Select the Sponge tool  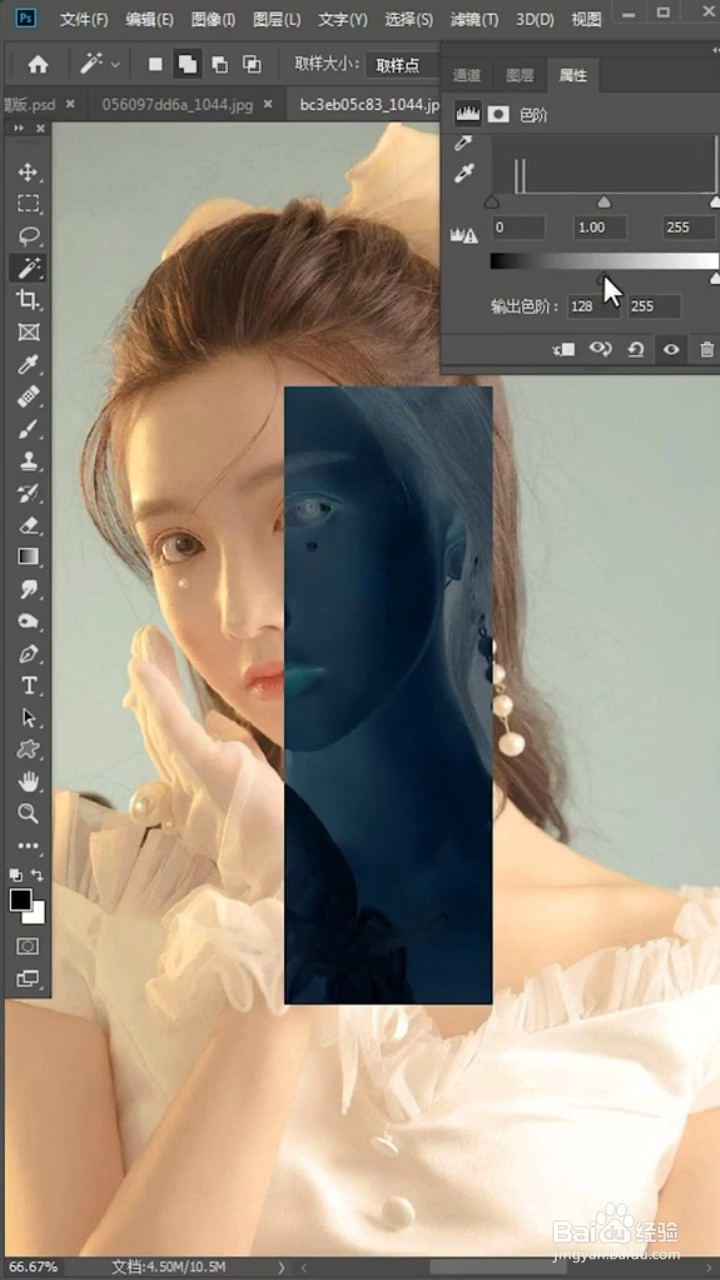(x=28, y=621)
